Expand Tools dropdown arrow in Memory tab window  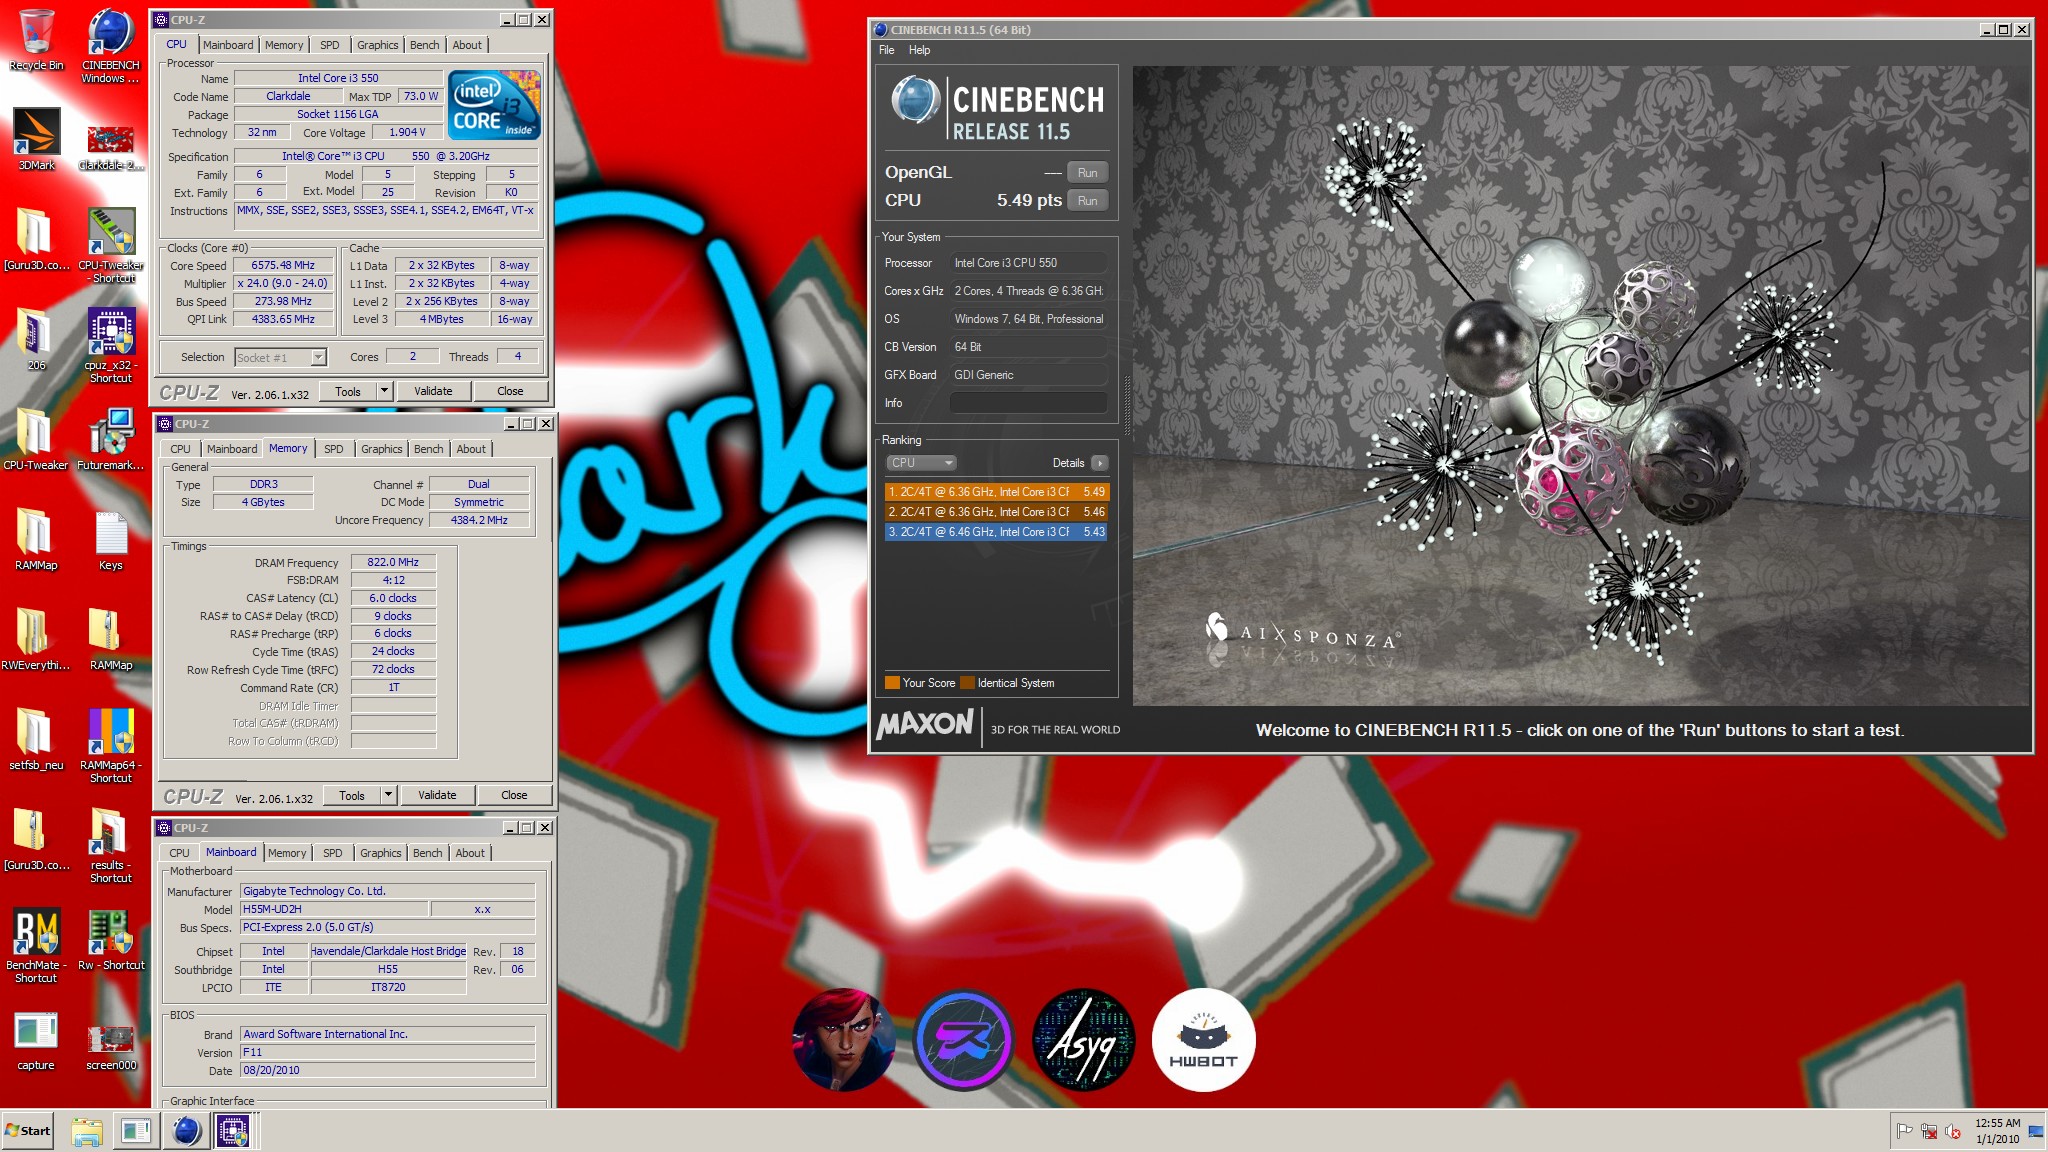[388, 795]
